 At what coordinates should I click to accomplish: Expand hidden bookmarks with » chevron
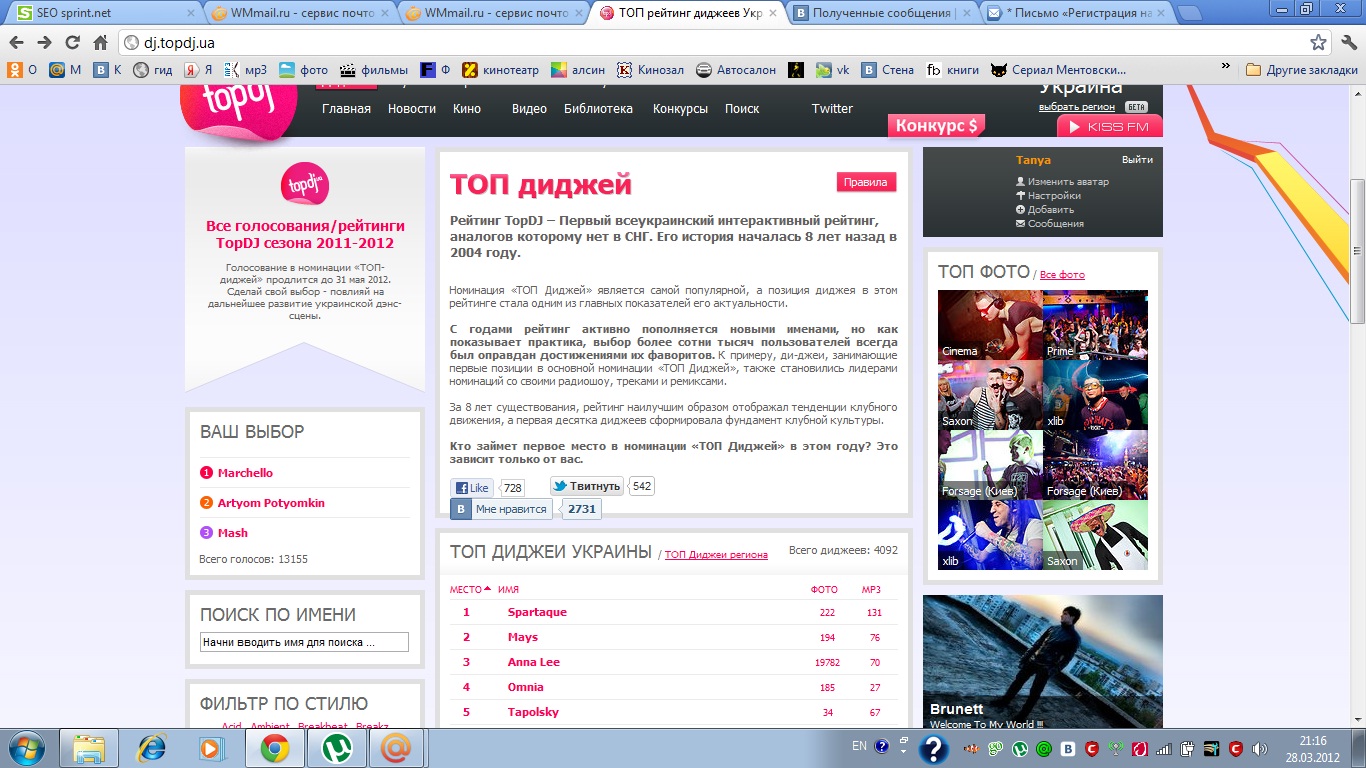[1226, 69]
